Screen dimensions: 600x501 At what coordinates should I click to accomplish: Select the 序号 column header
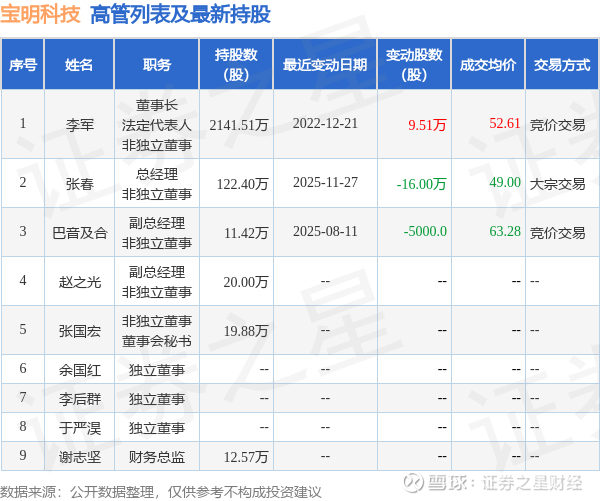click(23, 64)
